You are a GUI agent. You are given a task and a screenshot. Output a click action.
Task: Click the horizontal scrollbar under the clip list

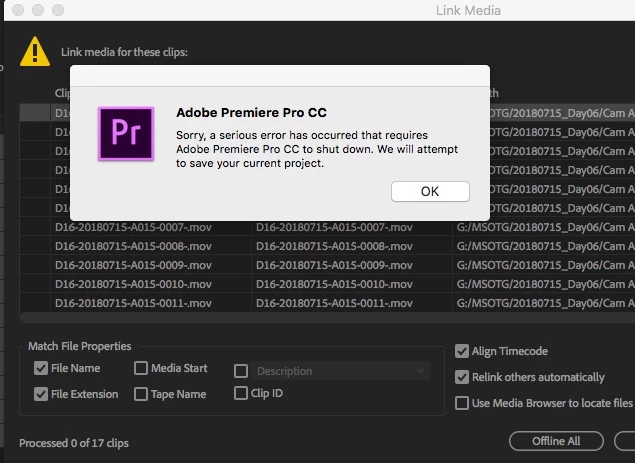(x=327, y=317)
